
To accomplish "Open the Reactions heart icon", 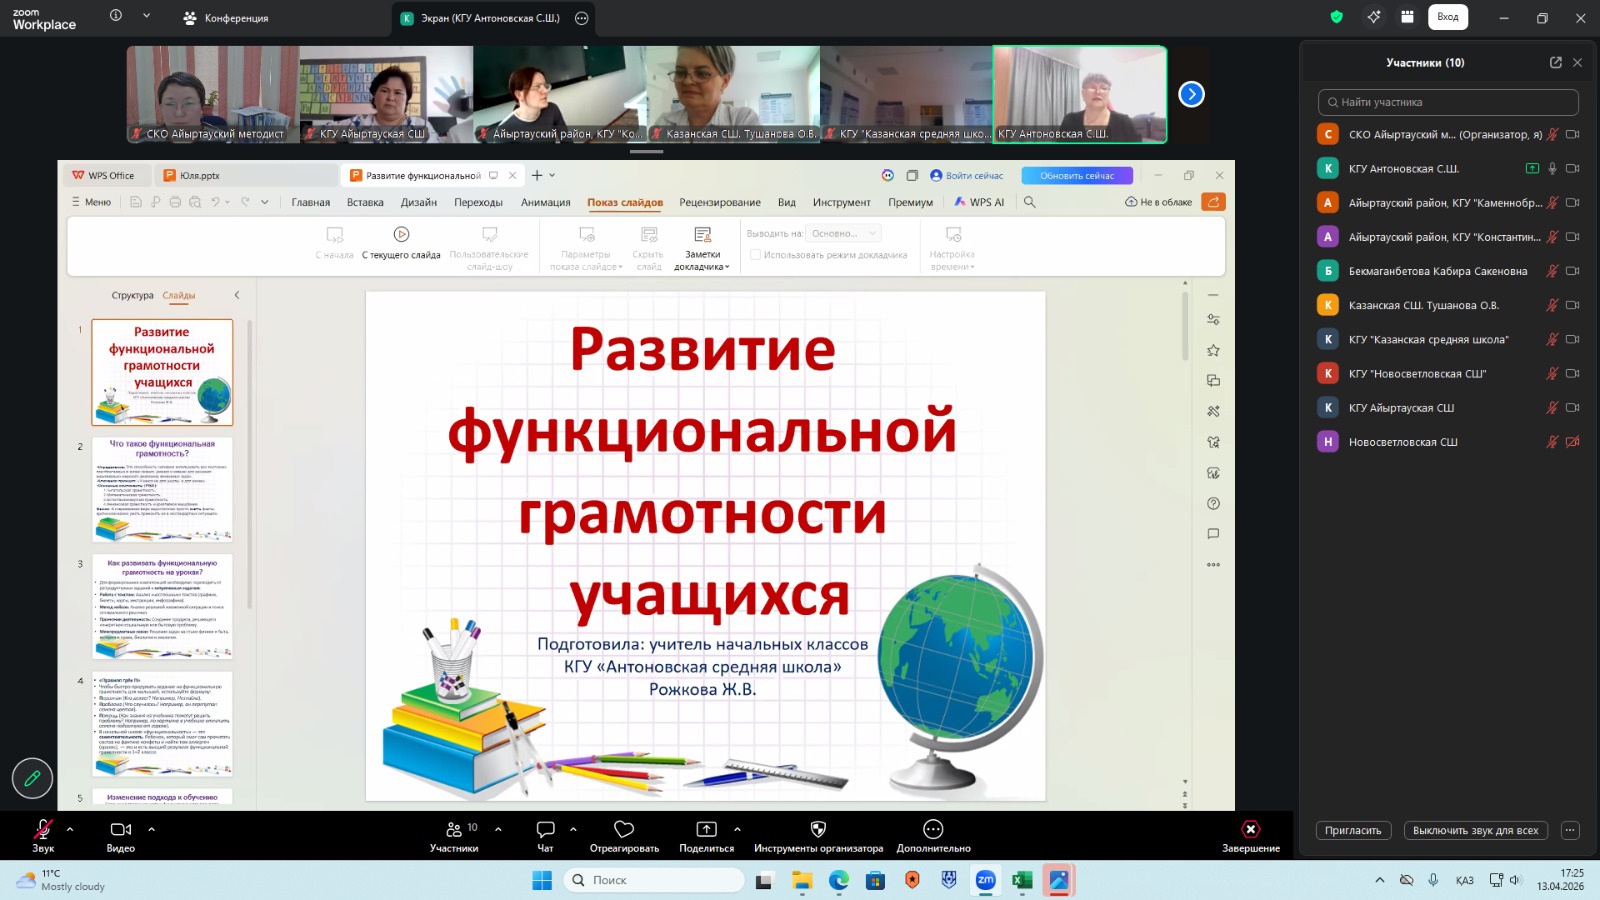I will click(624, 830).
